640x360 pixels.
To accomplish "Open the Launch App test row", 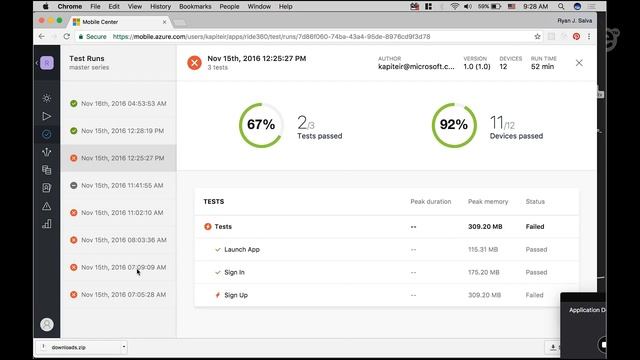I will pyautogui.click(x=387, y=249).
